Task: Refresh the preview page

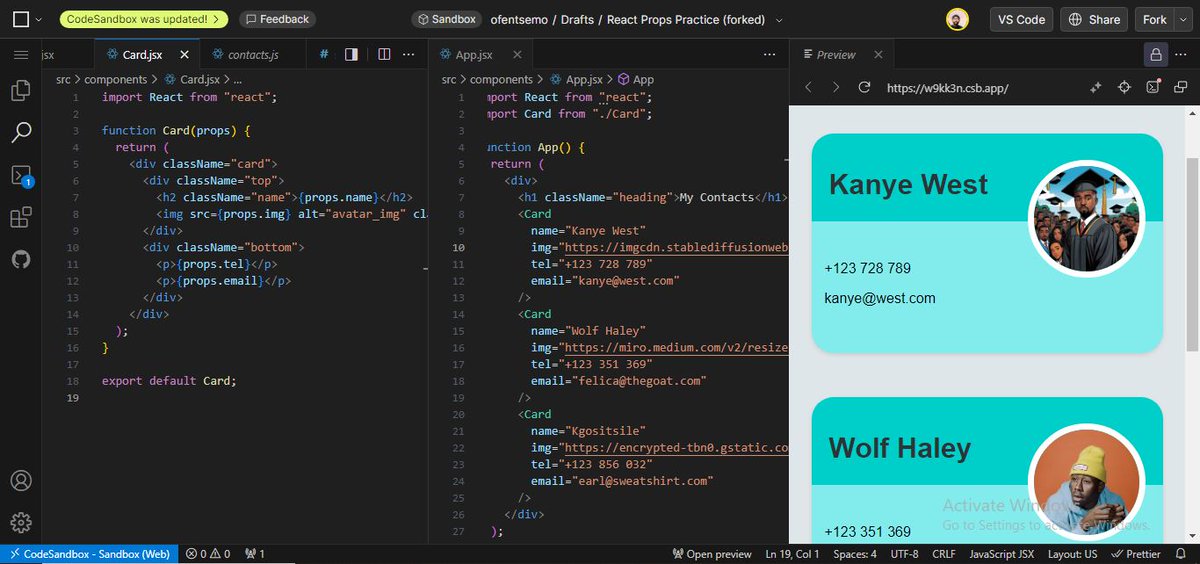Action: pos(864,87)
